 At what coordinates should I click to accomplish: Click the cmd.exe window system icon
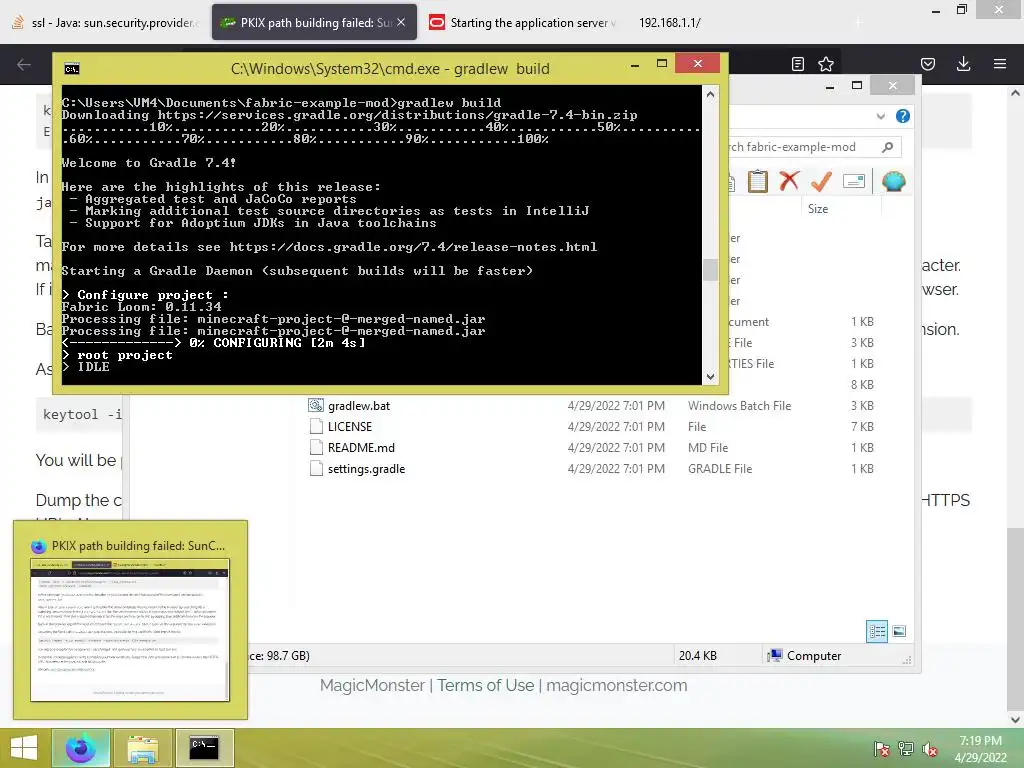[72, 69]
